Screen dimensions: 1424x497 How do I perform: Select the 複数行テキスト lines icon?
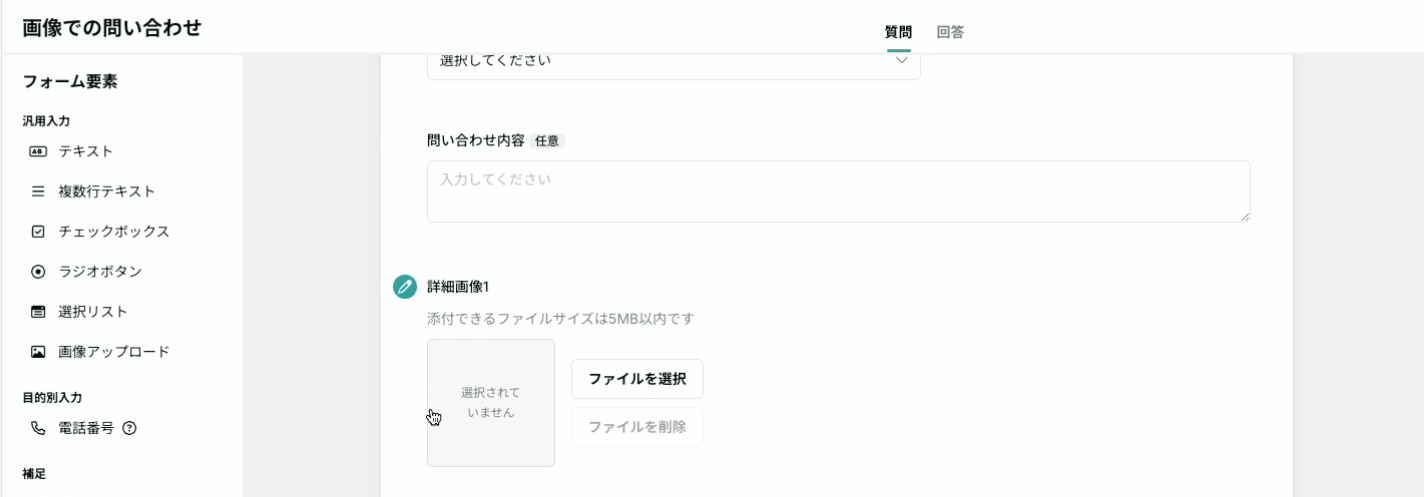pos(38,191)
